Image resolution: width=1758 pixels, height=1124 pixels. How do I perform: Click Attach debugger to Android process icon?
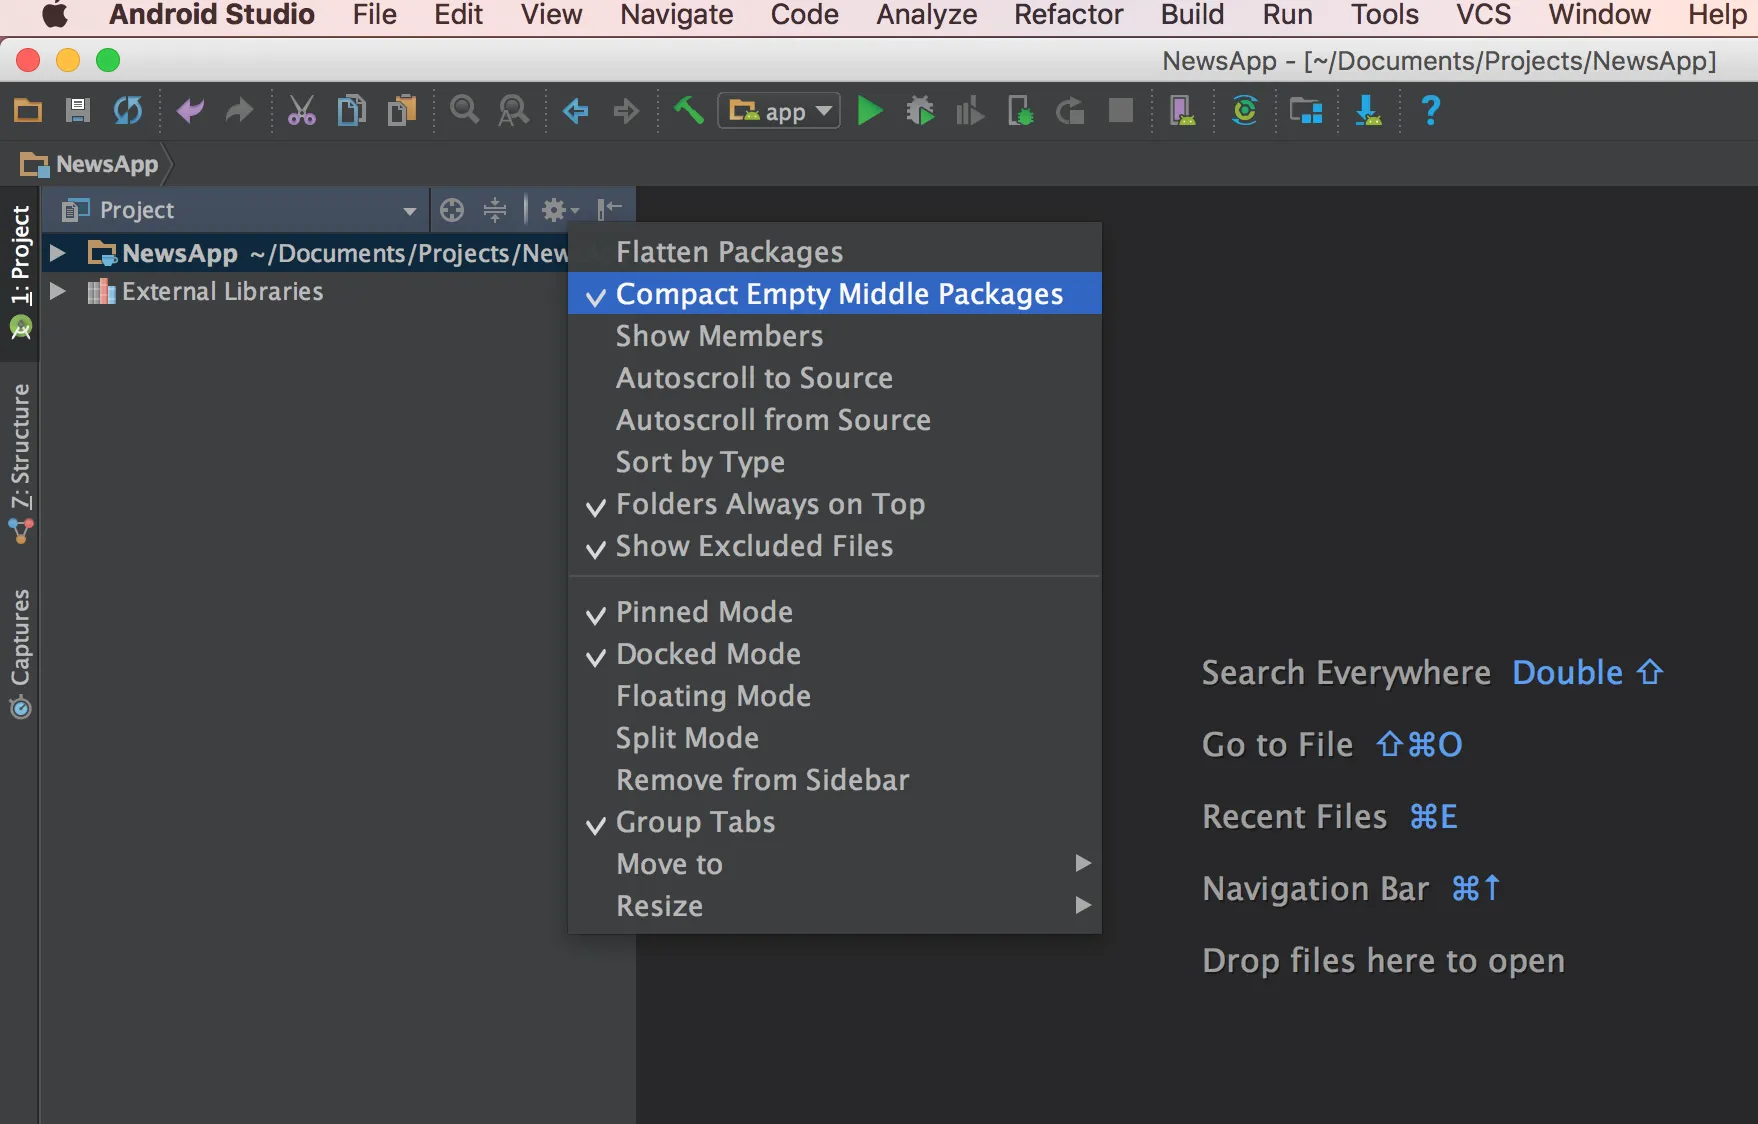[x=1020, y=110]
